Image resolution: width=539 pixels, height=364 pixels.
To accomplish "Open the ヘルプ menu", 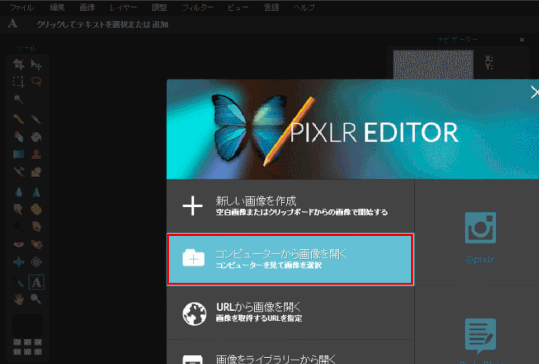I will [x=304, y=8].
